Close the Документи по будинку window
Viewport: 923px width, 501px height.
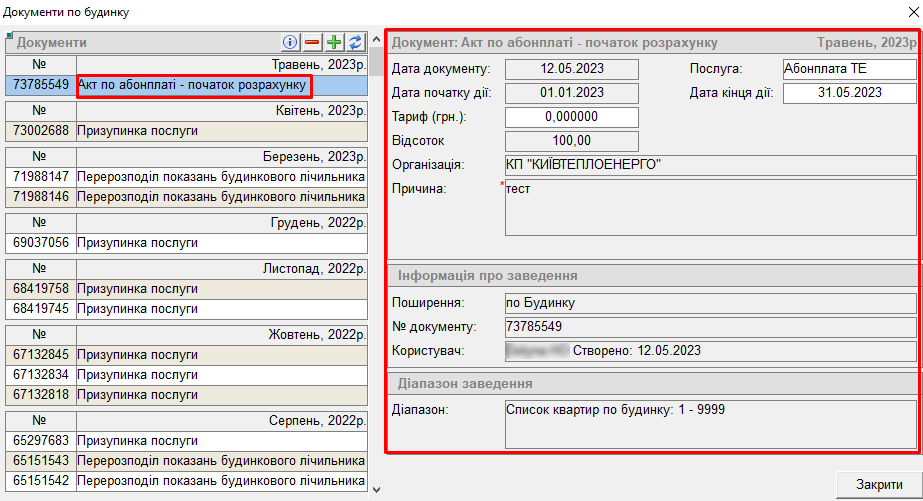coord(912,12)
